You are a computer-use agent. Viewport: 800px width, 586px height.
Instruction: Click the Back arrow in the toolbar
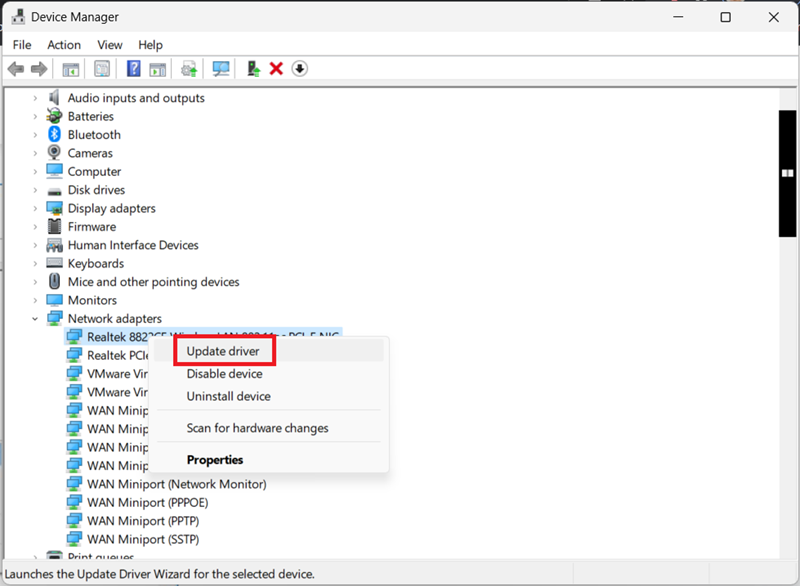tap(16, 69)
